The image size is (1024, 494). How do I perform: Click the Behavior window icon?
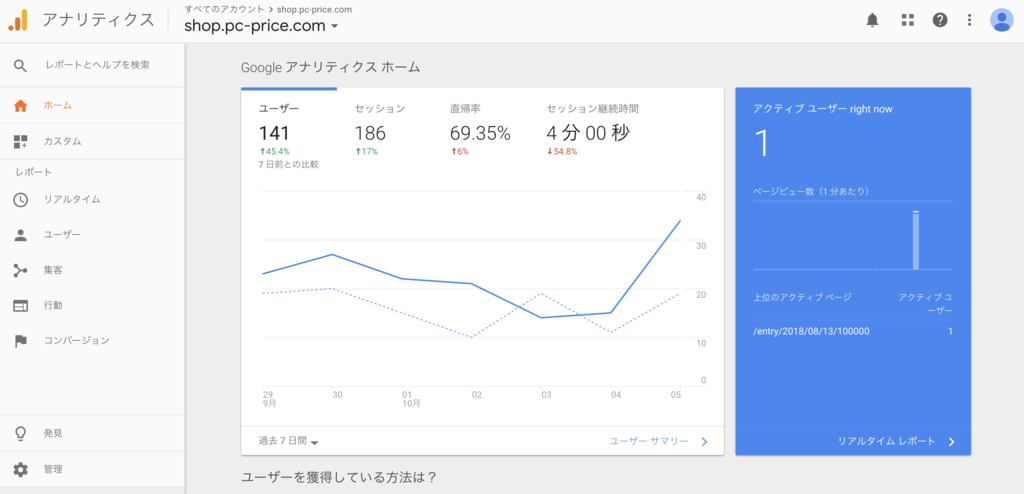20,305
